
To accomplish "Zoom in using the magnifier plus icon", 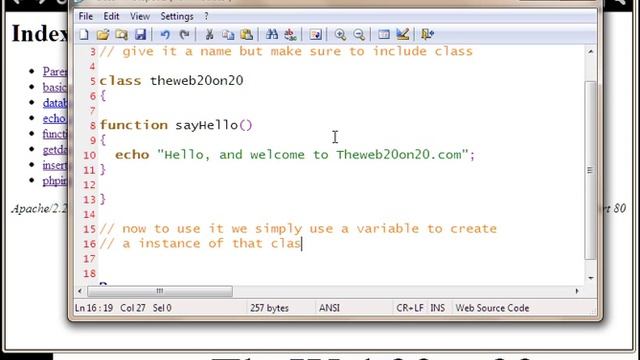I will click(340, 35).
